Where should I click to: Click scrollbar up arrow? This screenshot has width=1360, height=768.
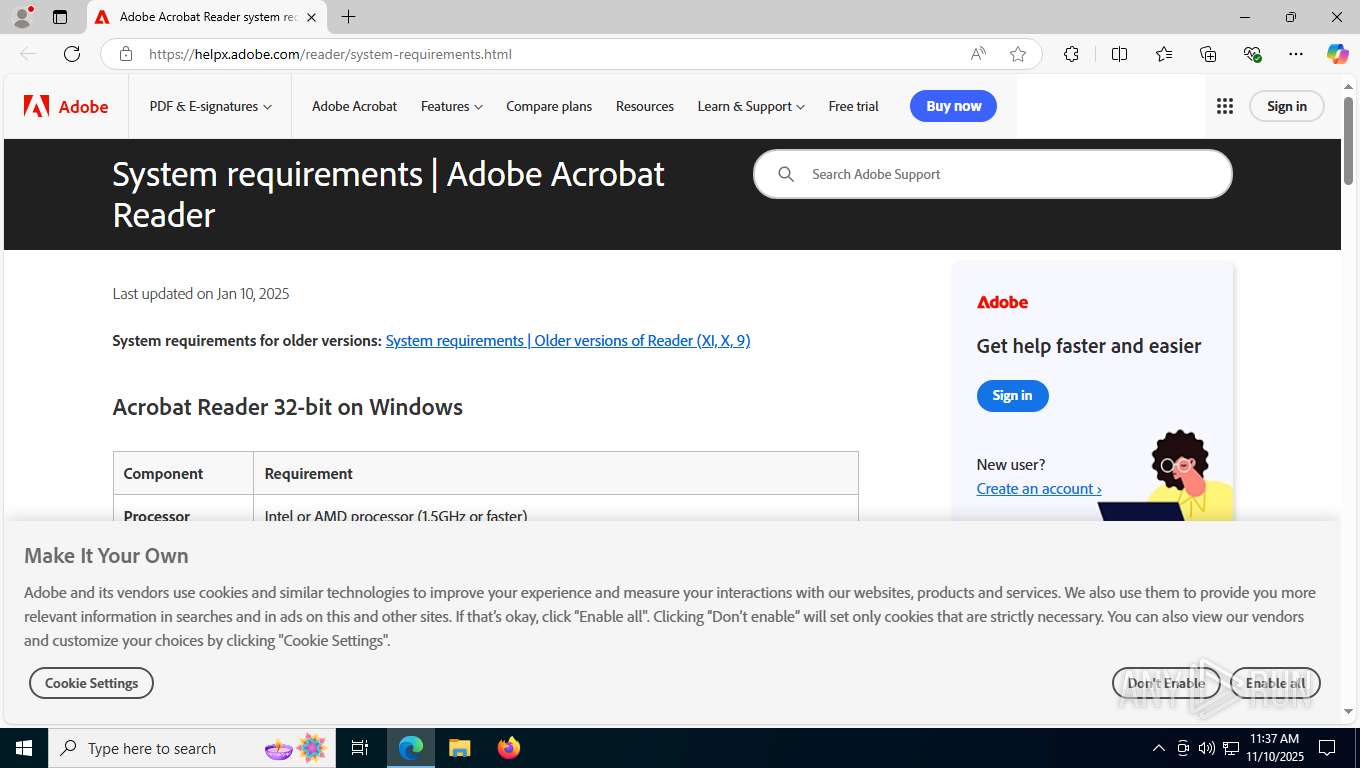point(1349,85)
